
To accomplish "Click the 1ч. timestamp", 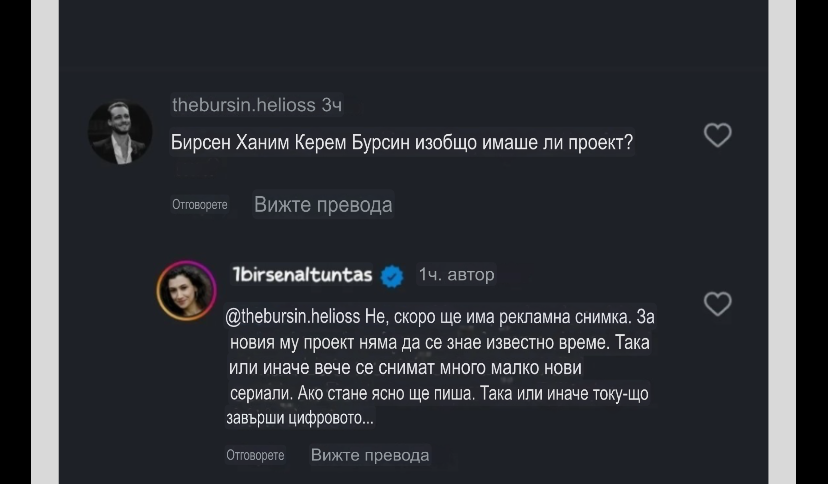I will pyautogui.click(x=431, y=275).
